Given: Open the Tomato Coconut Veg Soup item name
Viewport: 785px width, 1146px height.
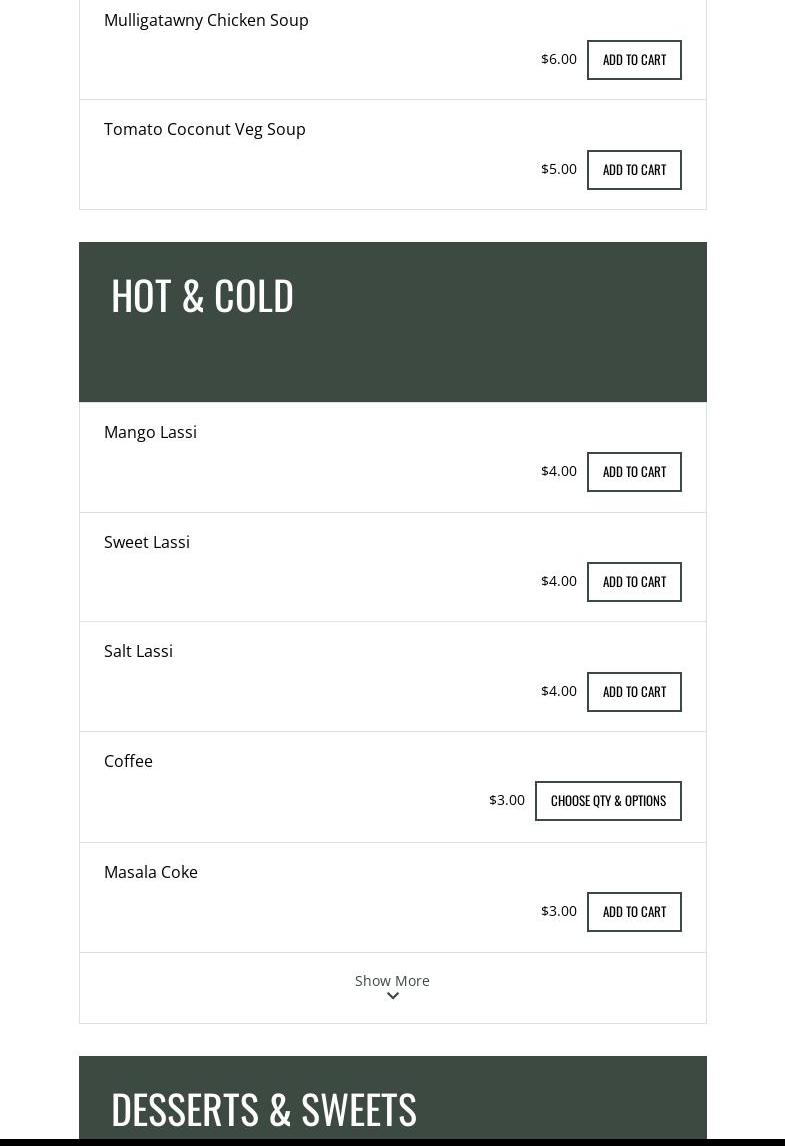Looking at the screenshot, I should click(x=205, y=129).
